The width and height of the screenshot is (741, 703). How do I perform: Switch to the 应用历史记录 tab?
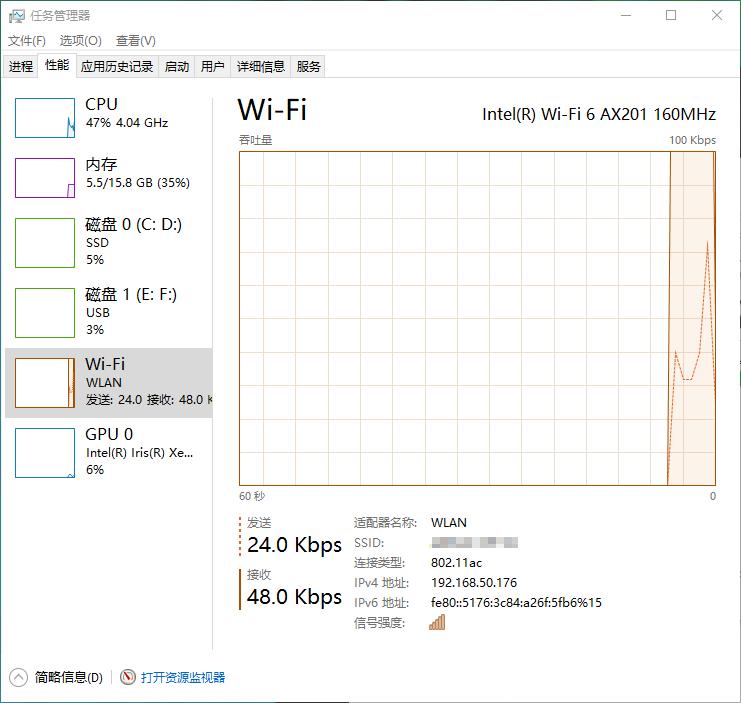pos(117,67)
